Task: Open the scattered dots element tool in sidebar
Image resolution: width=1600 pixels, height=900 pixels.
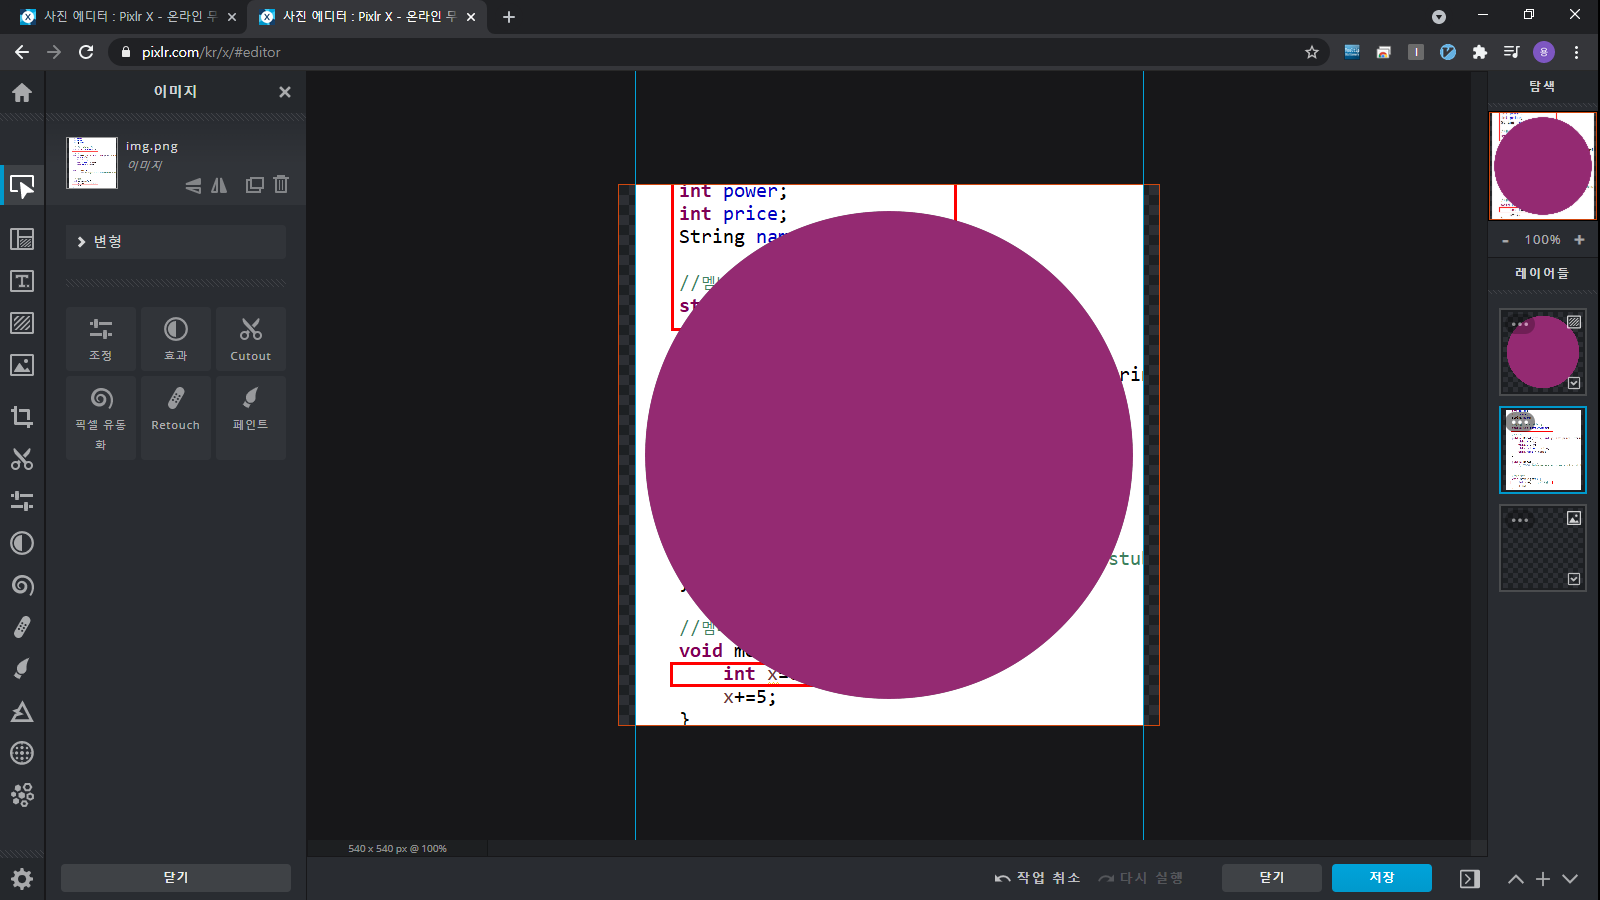Action: point(22,795)
